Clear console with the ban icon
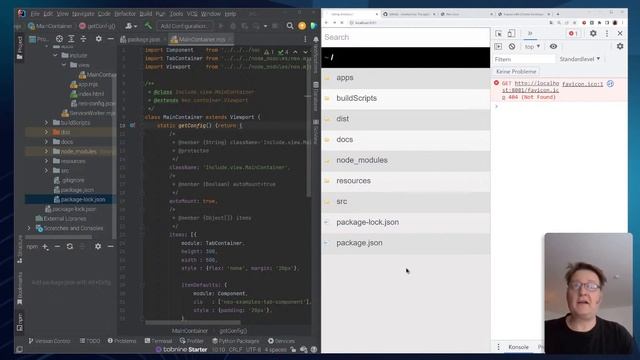Image resolution: width=640 pixels, height=360 pixels. click(x=512, y=47)
